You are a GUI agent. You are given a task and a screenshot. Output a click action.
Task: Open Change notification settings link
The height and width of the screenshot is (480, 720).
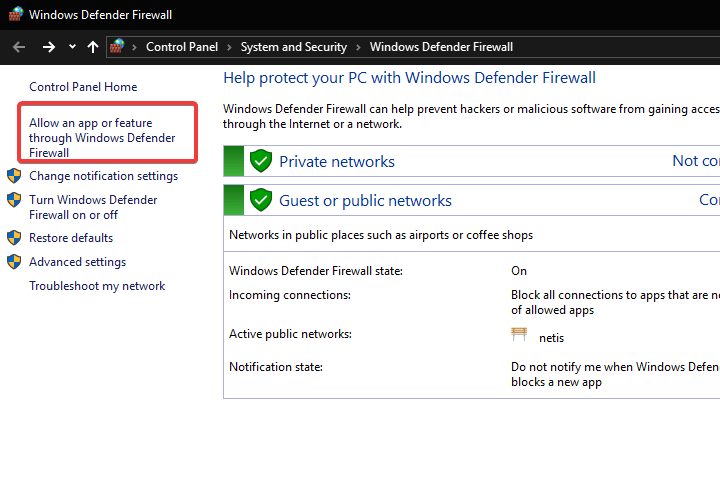click(x=103, y=176)
